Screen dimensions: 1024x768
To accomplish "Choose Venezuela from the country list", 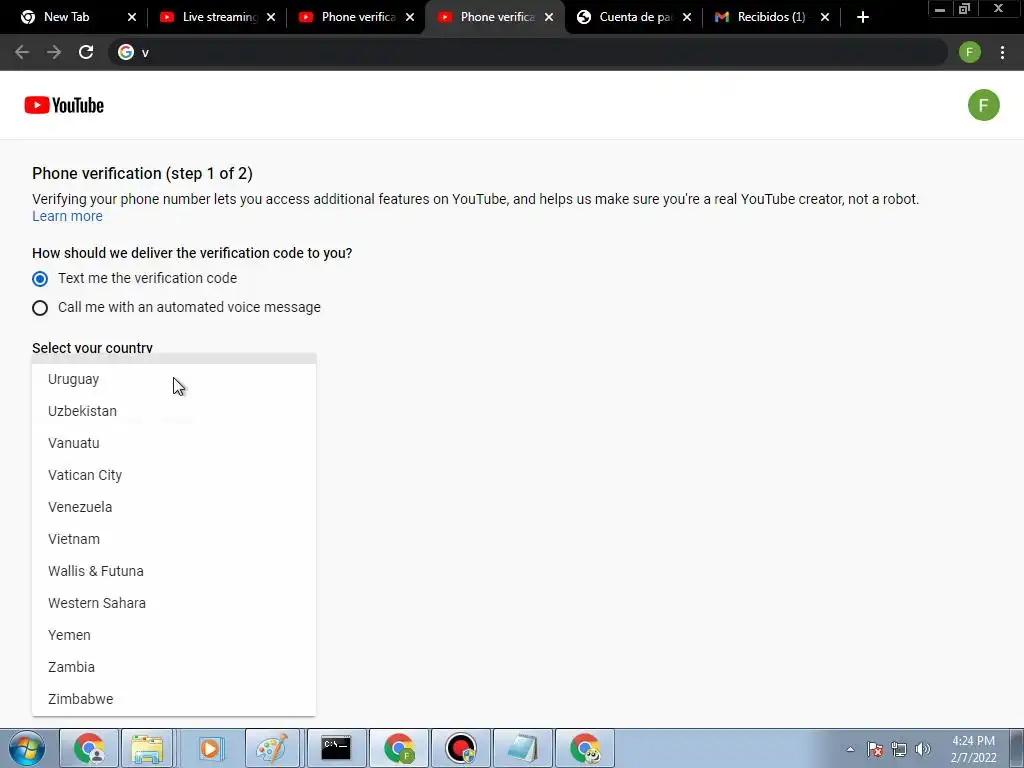I will coord(174,507).
